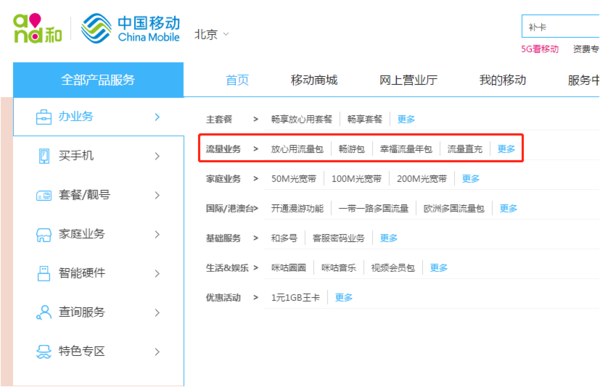This screenshot has height=387, width=600.
Task: Click the 特色专区 mustache icon
Action: [44, 351]
